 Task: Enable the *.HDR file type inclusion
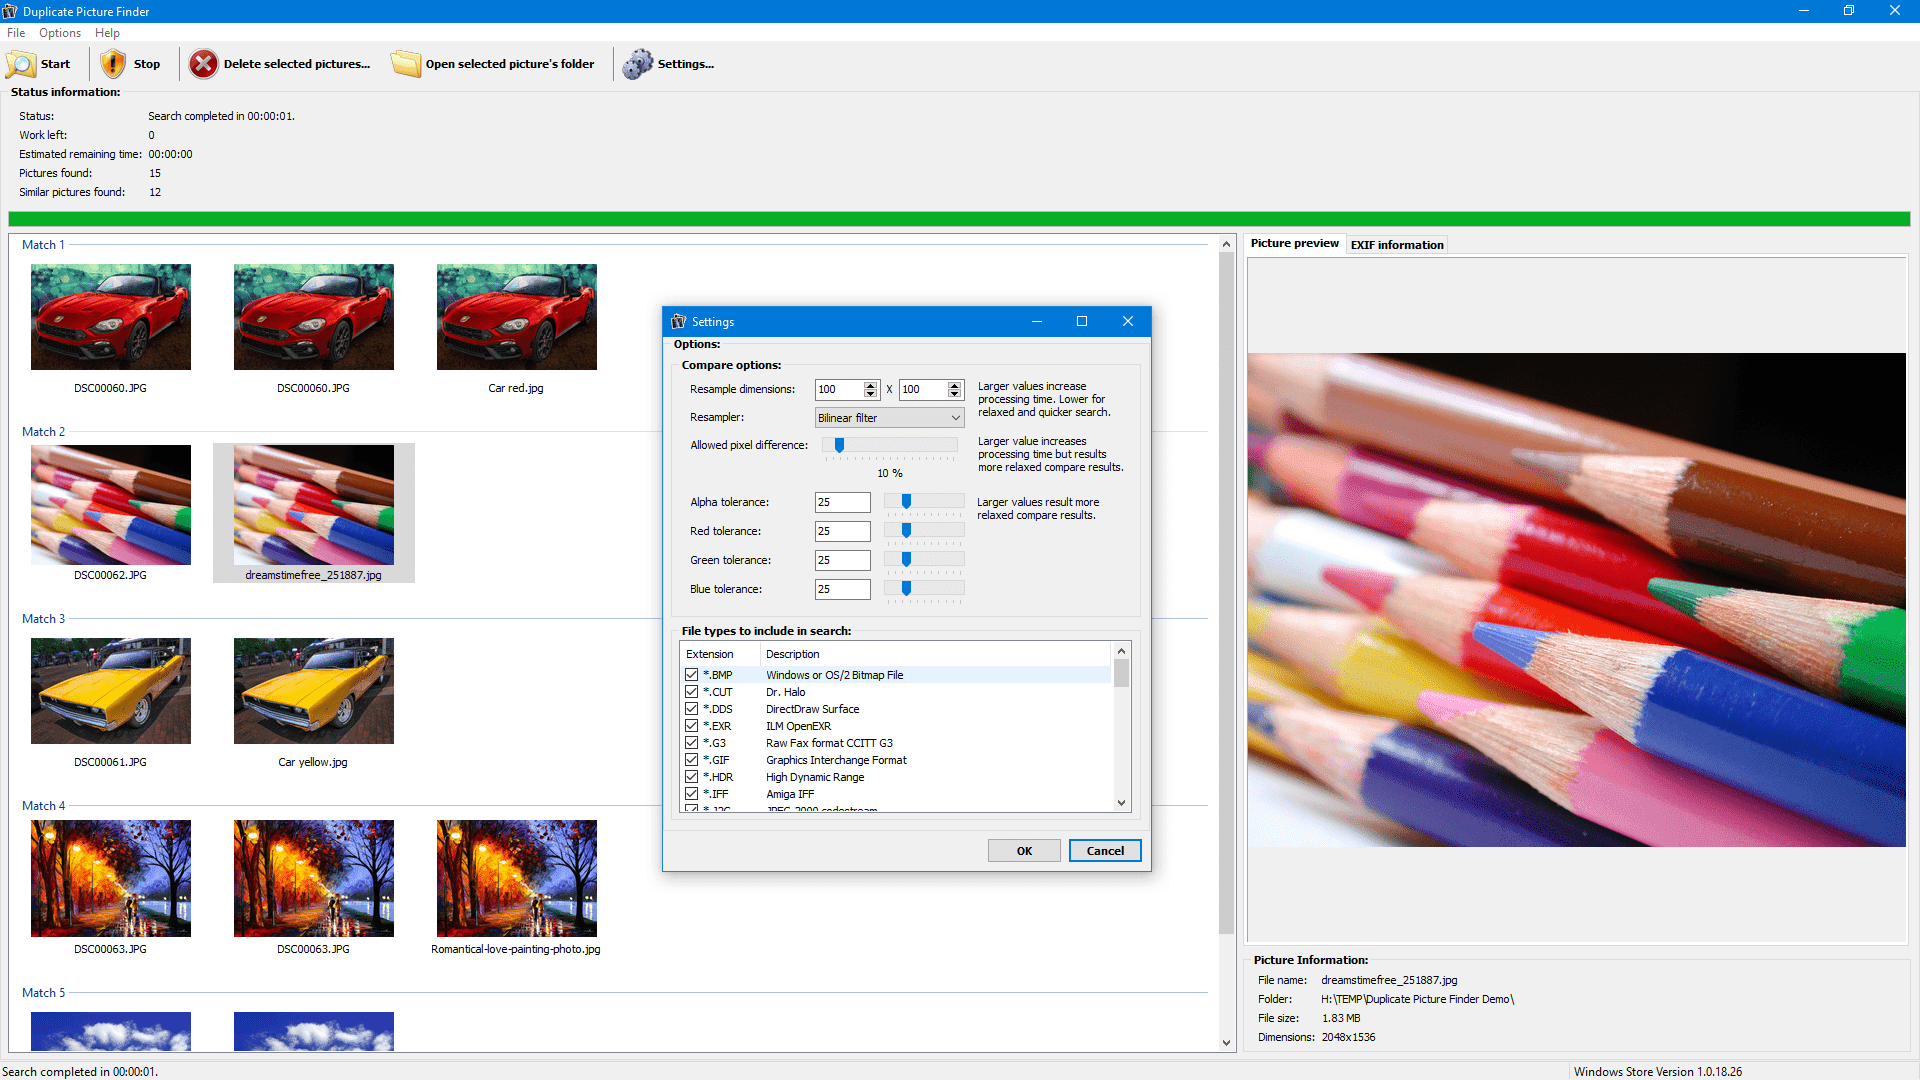pyautogui.click(x=690, y=775)
